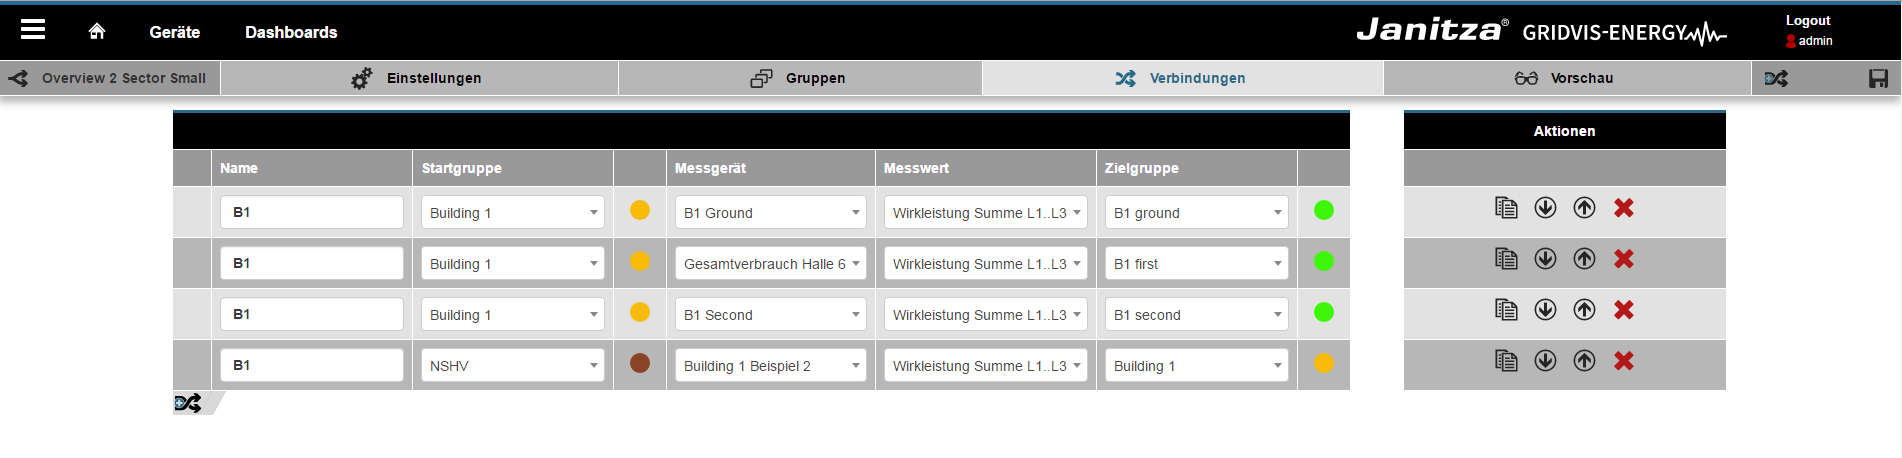Click the shuffle icon next to the save icon
The width and height of the screenshot is (1902, 458).
pyautogui.click(x=1776, y=78)
